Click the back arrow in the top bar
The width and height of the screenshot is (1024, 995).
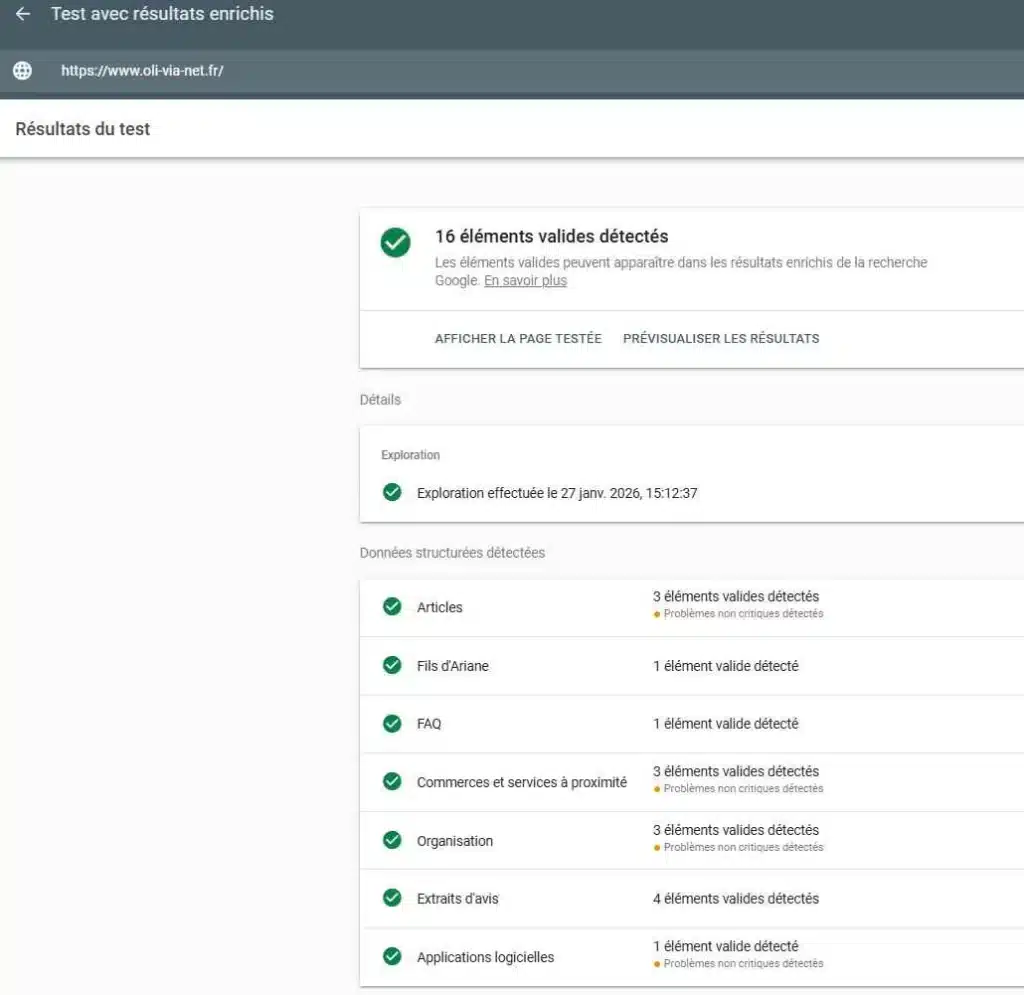coord(23,13)
